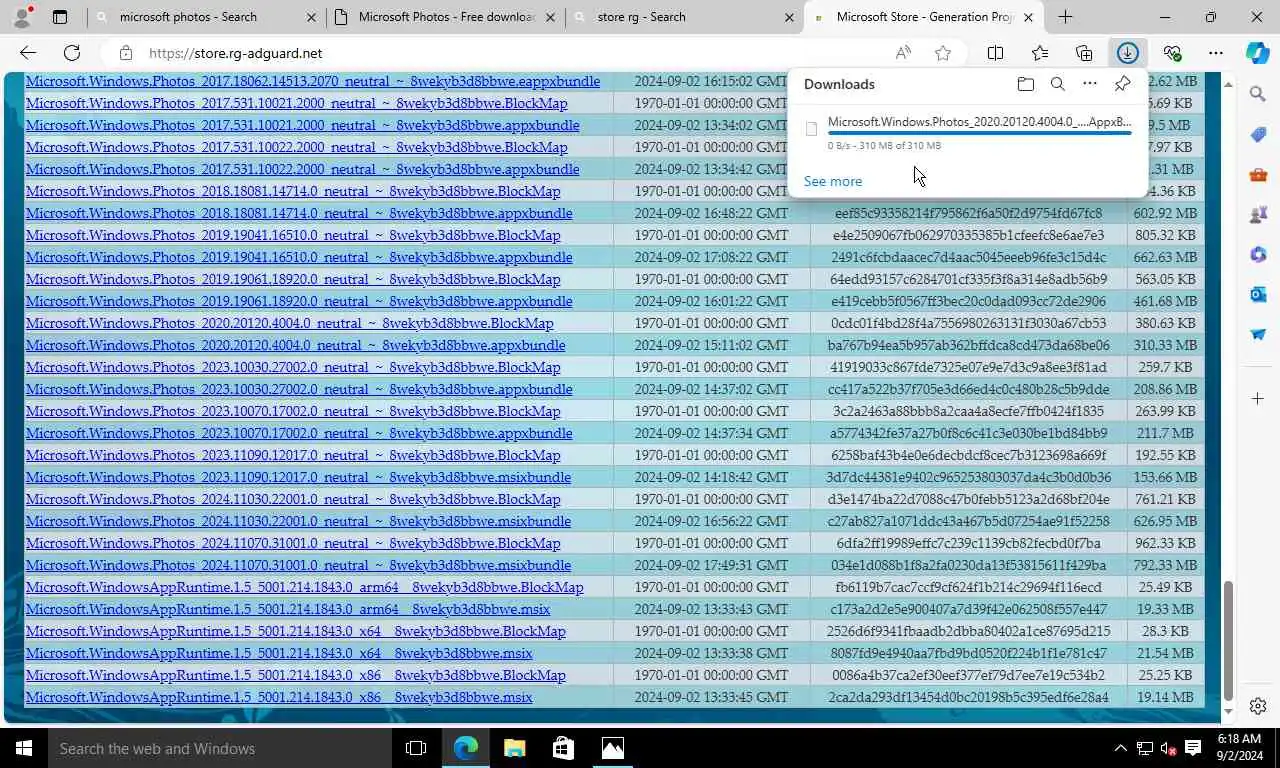Open the Copilot sidebar

click(1258, 53)
